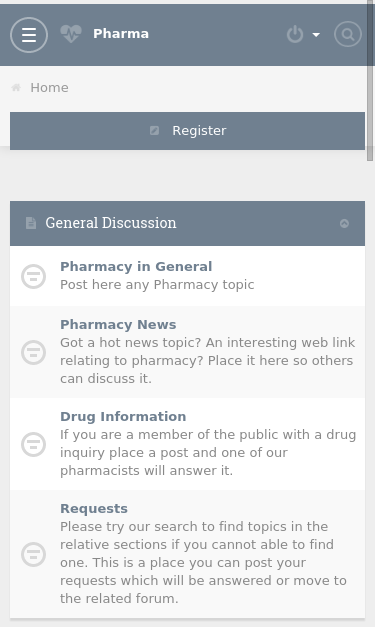
Task: Click the Drug Information forum status icon
Action: (34, 444)
